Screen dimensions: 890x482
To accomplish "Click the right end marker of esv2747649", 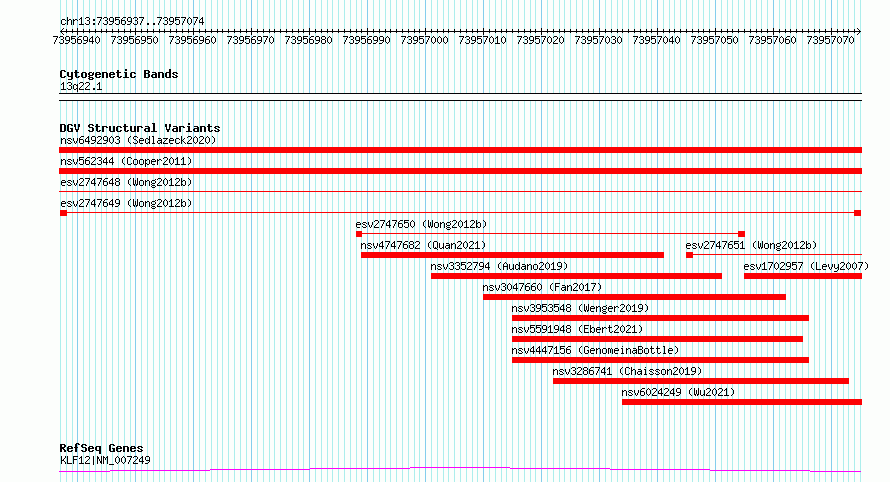I will (858, 213).
